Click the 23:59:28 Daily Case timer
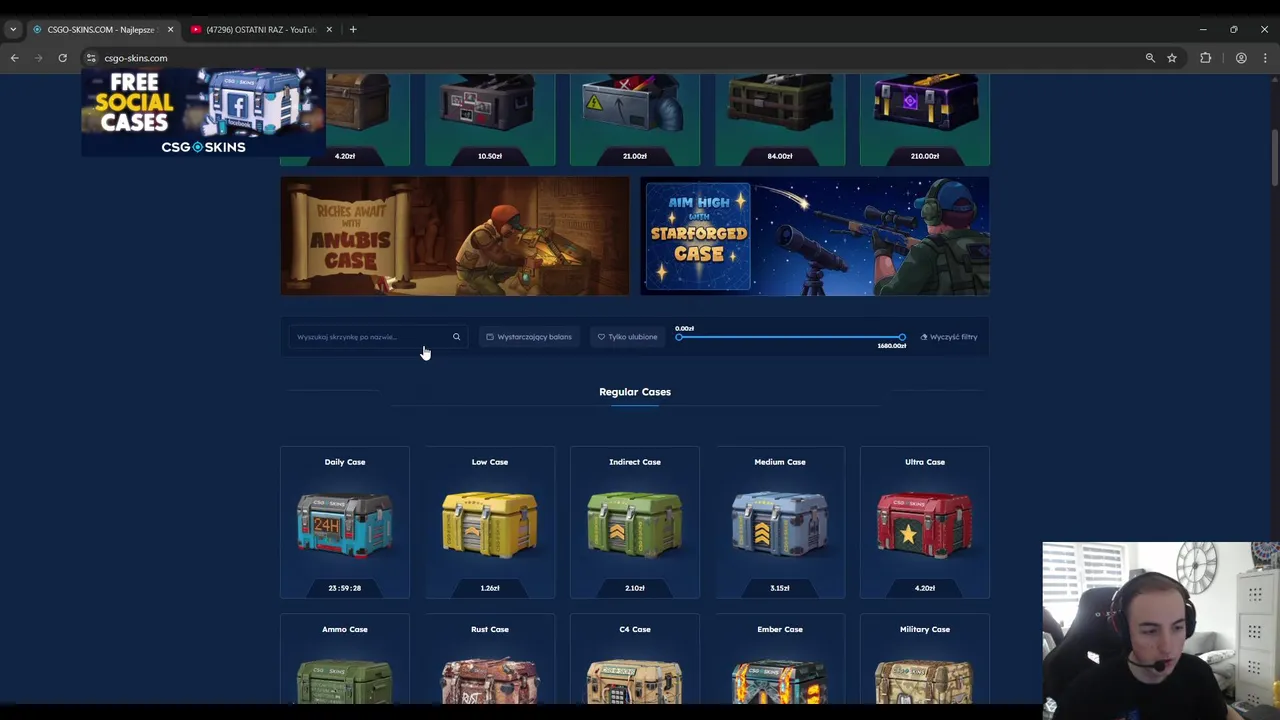Screen dimensions: 1280x720 click(345, 588)
